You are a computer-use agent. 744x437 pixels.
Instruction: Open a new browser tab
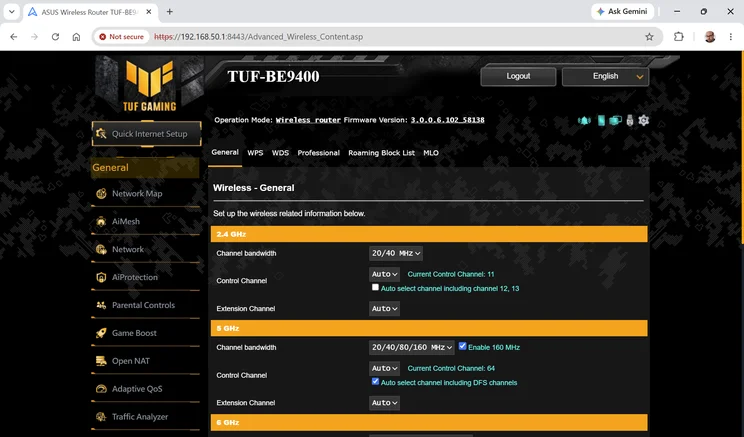169,12
